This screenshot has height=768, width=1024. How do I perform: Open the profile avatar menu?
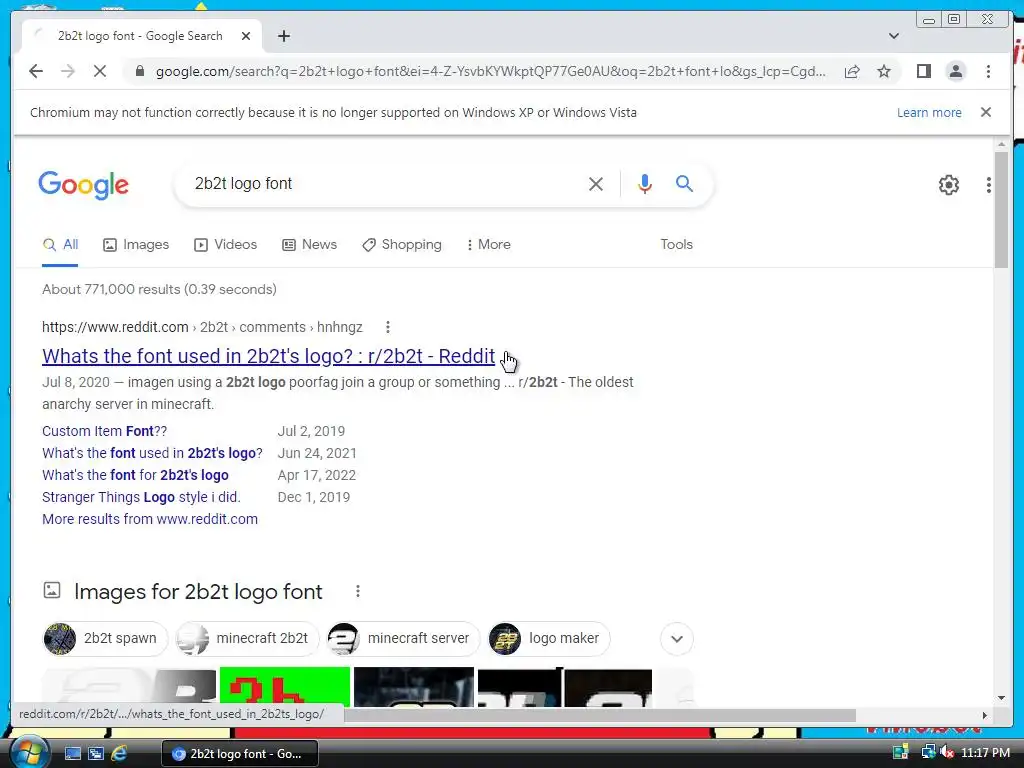tap(955, 71)
